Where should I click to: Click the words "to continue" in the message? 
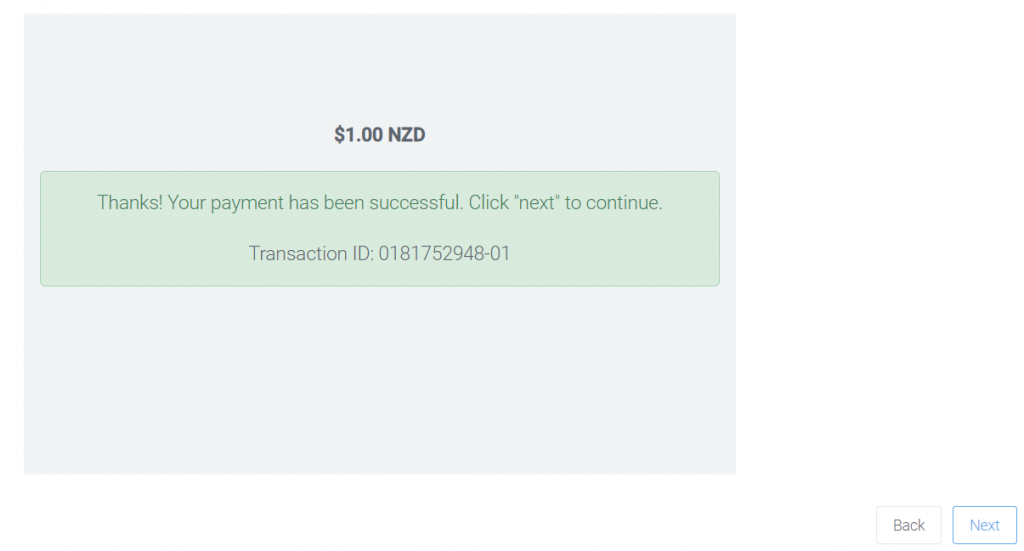[613, 202]
